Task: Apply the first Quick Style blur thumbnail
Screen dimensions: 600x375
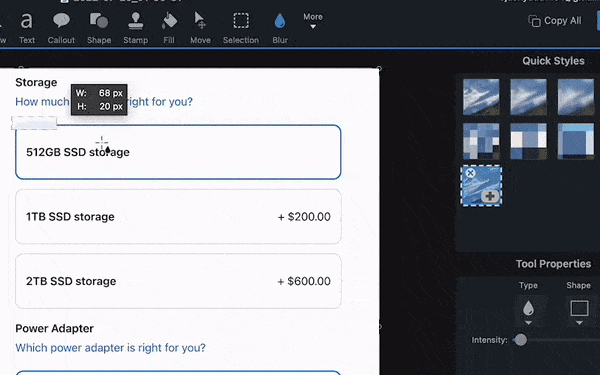Action: coord(481,97)
